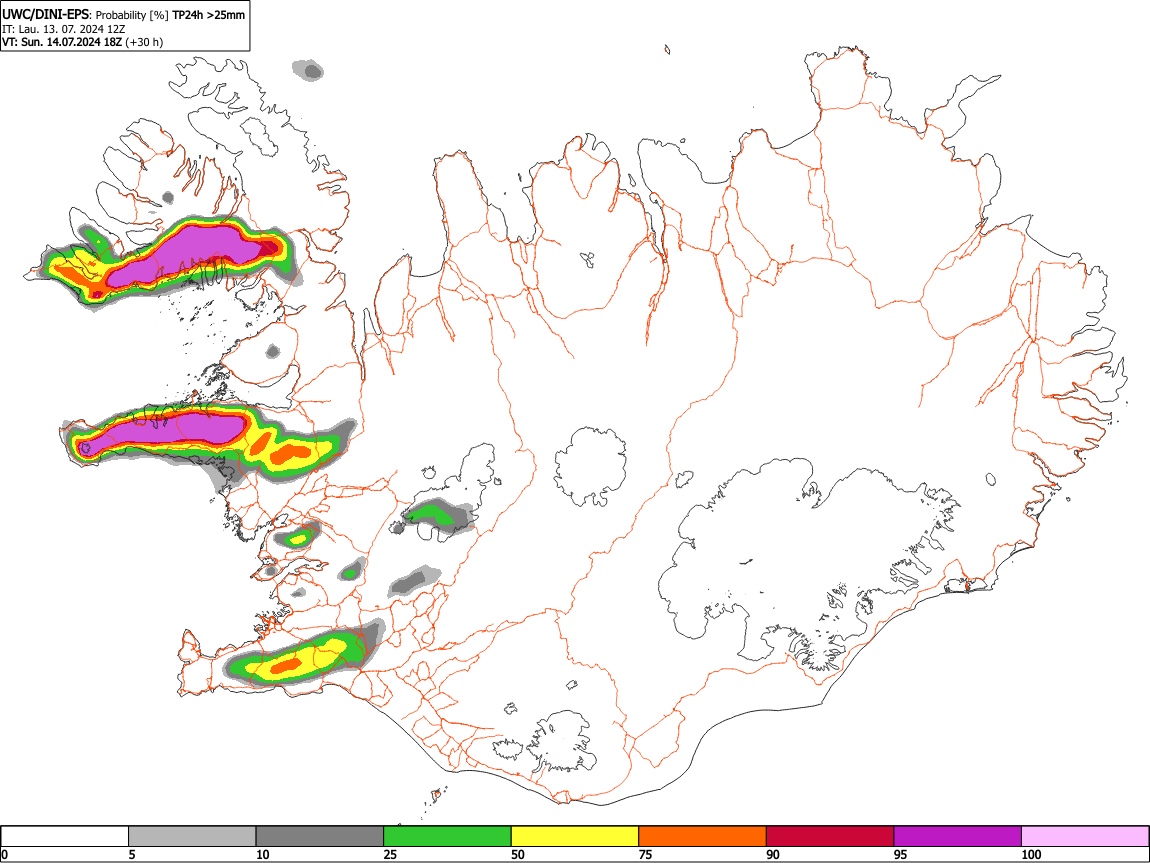Click the 'TP24h >25mm' parameter label
1150x863 pixels.
point(208,15)
